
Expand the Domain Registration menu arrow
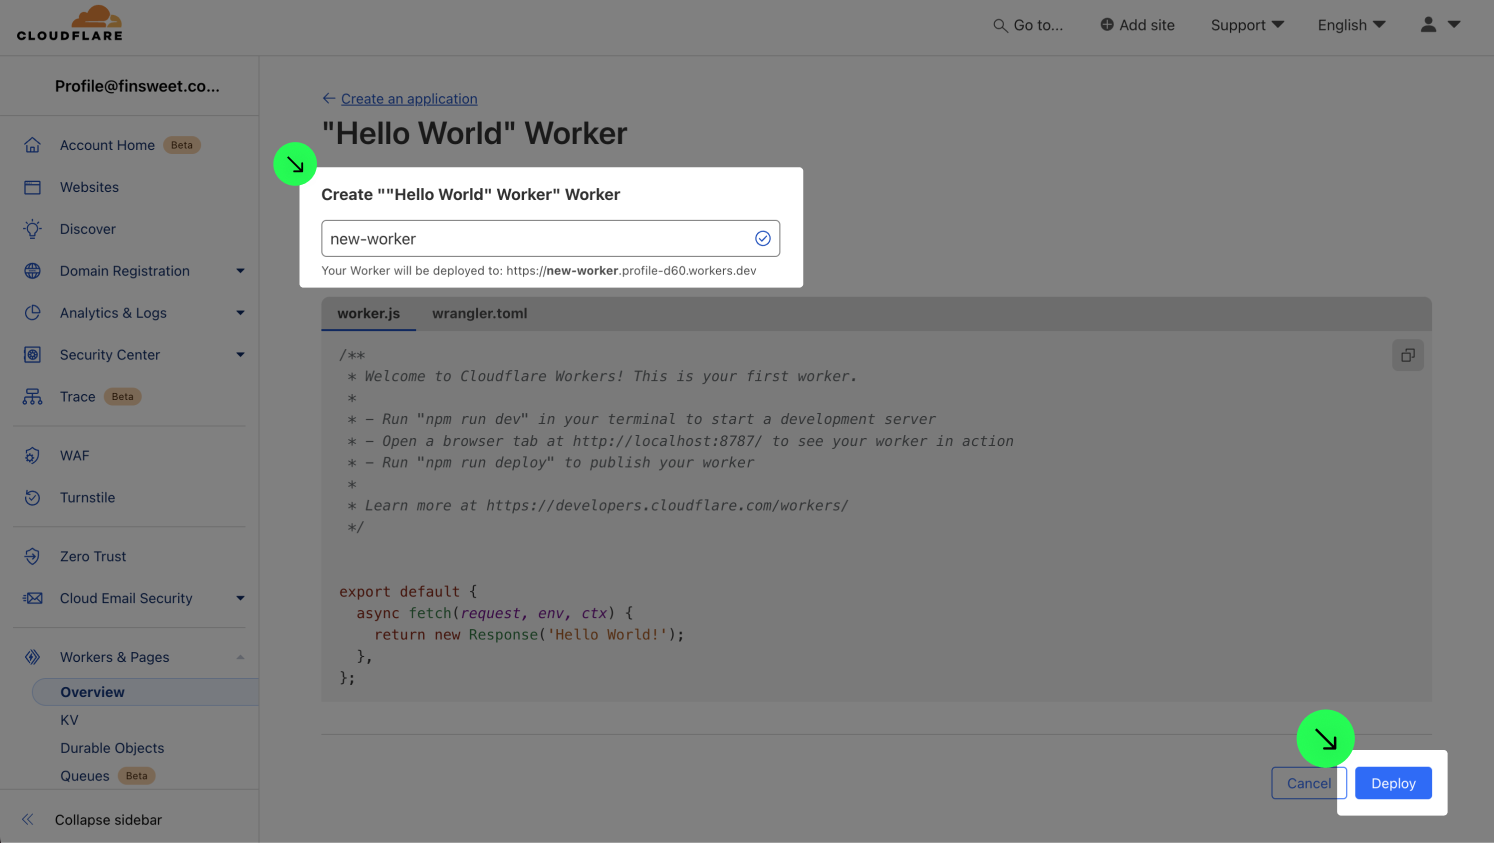point(240,271)
